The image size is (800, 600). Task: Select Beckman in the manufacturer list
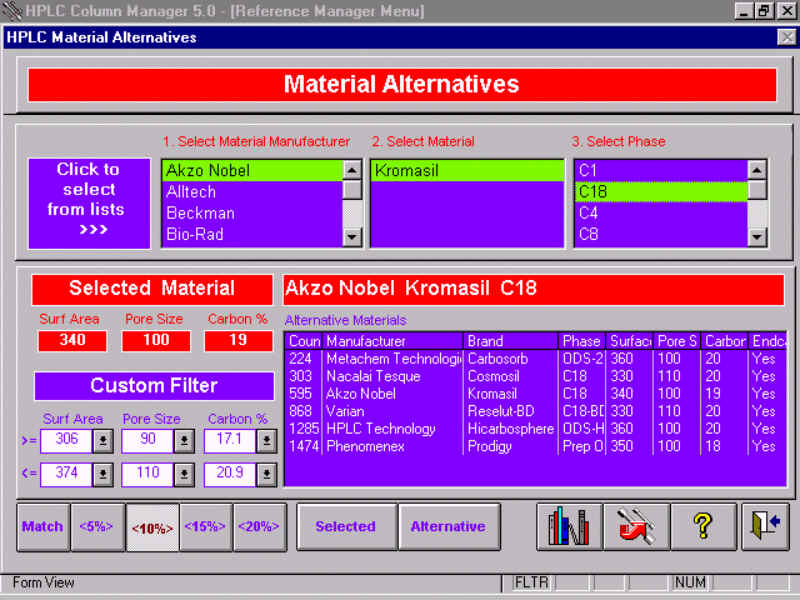pos(253,213)
